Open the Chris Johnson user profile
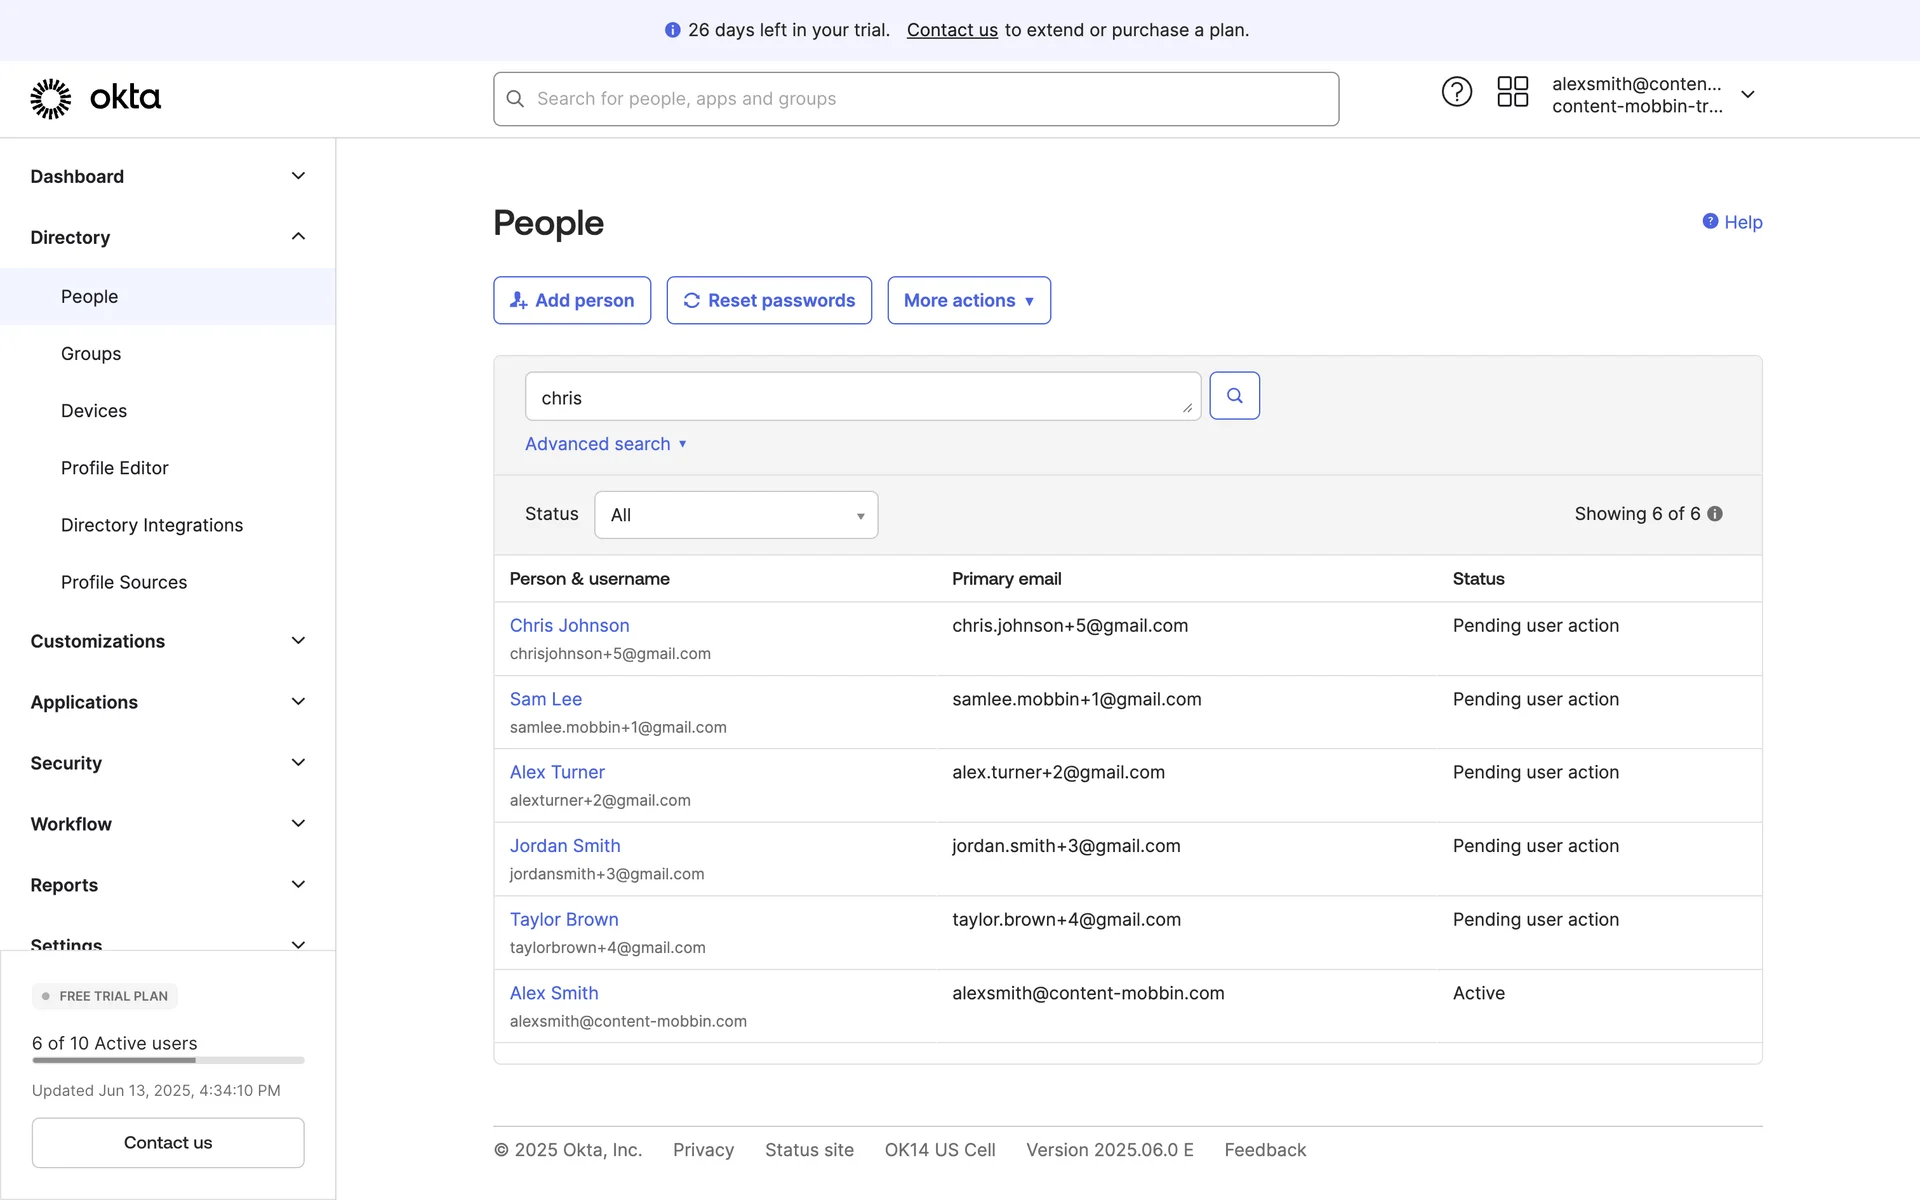This screenshot has width=1920, height=1200. pos(569,626)
